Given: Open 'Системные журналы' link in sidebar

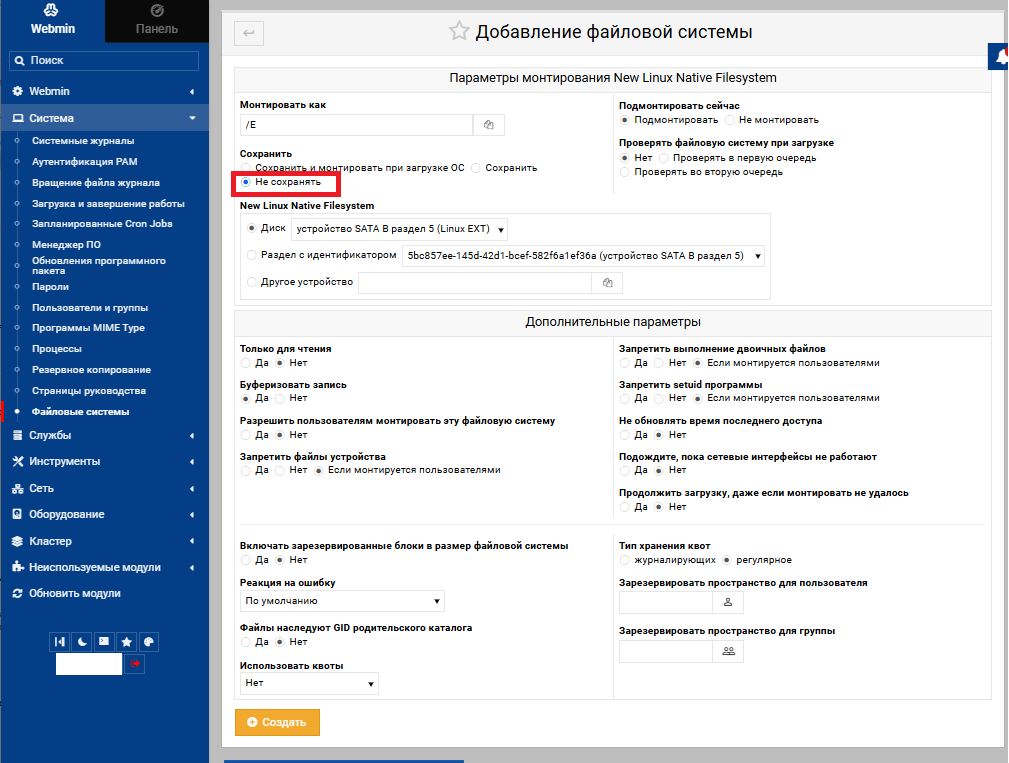Looking at the screenshot, I should pyautogui.click(x=83, y=141).
